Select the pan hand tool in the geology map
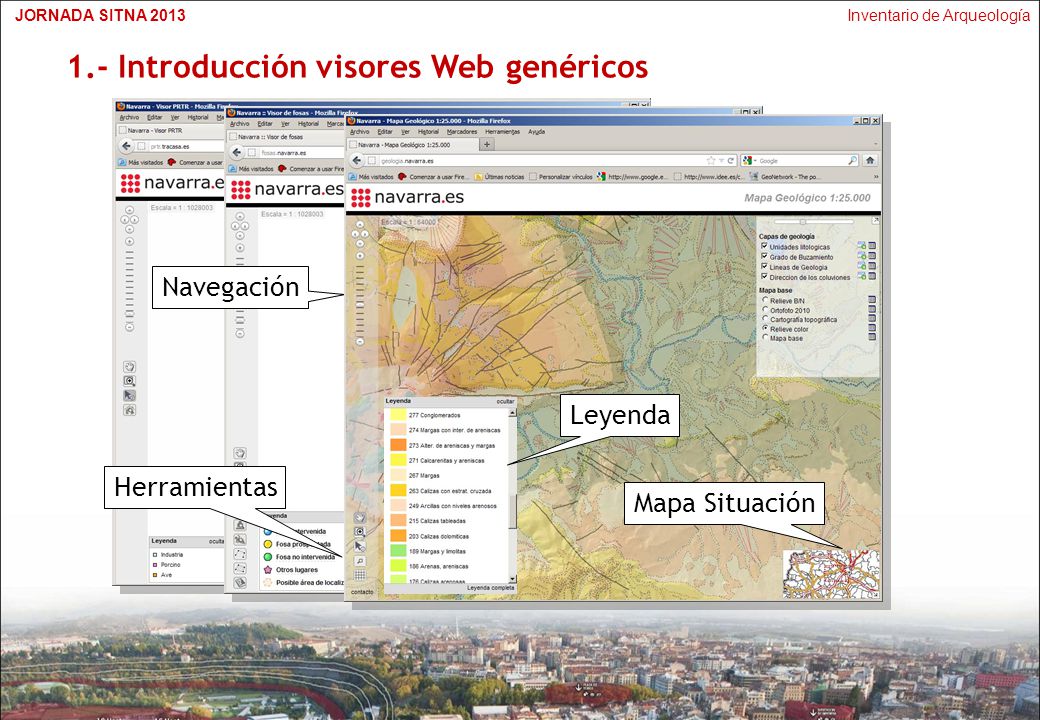 (359, 517)
